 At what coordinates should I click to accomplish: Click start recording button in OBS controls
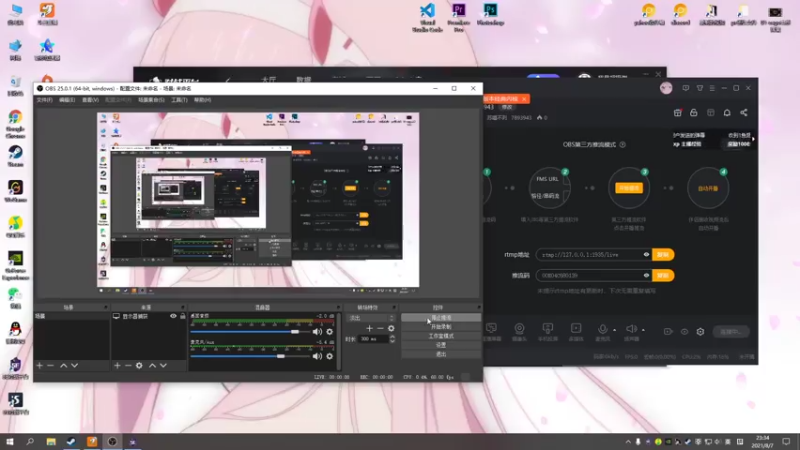tap(441, 327)
